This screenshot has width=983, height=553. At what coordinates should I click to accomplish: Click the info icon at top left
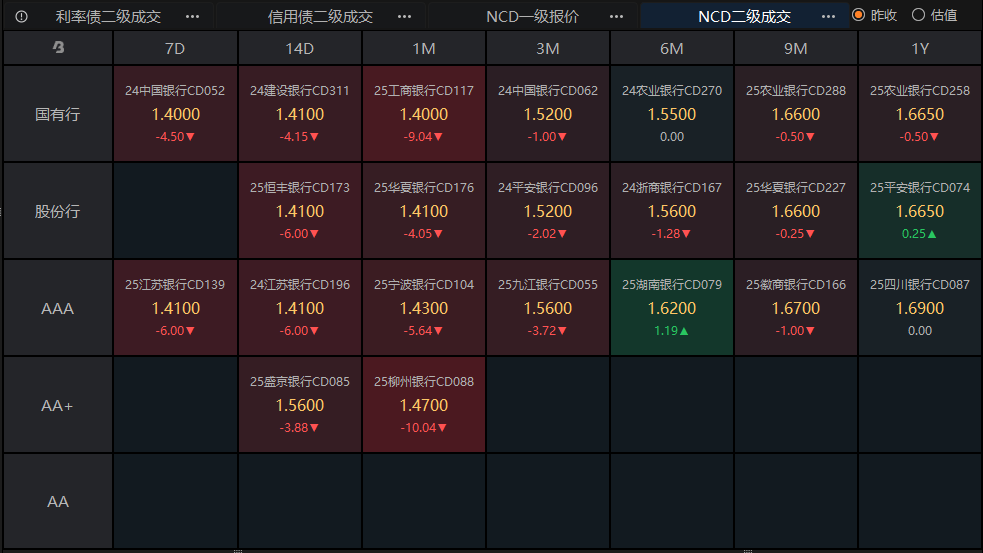click(21, 16)
